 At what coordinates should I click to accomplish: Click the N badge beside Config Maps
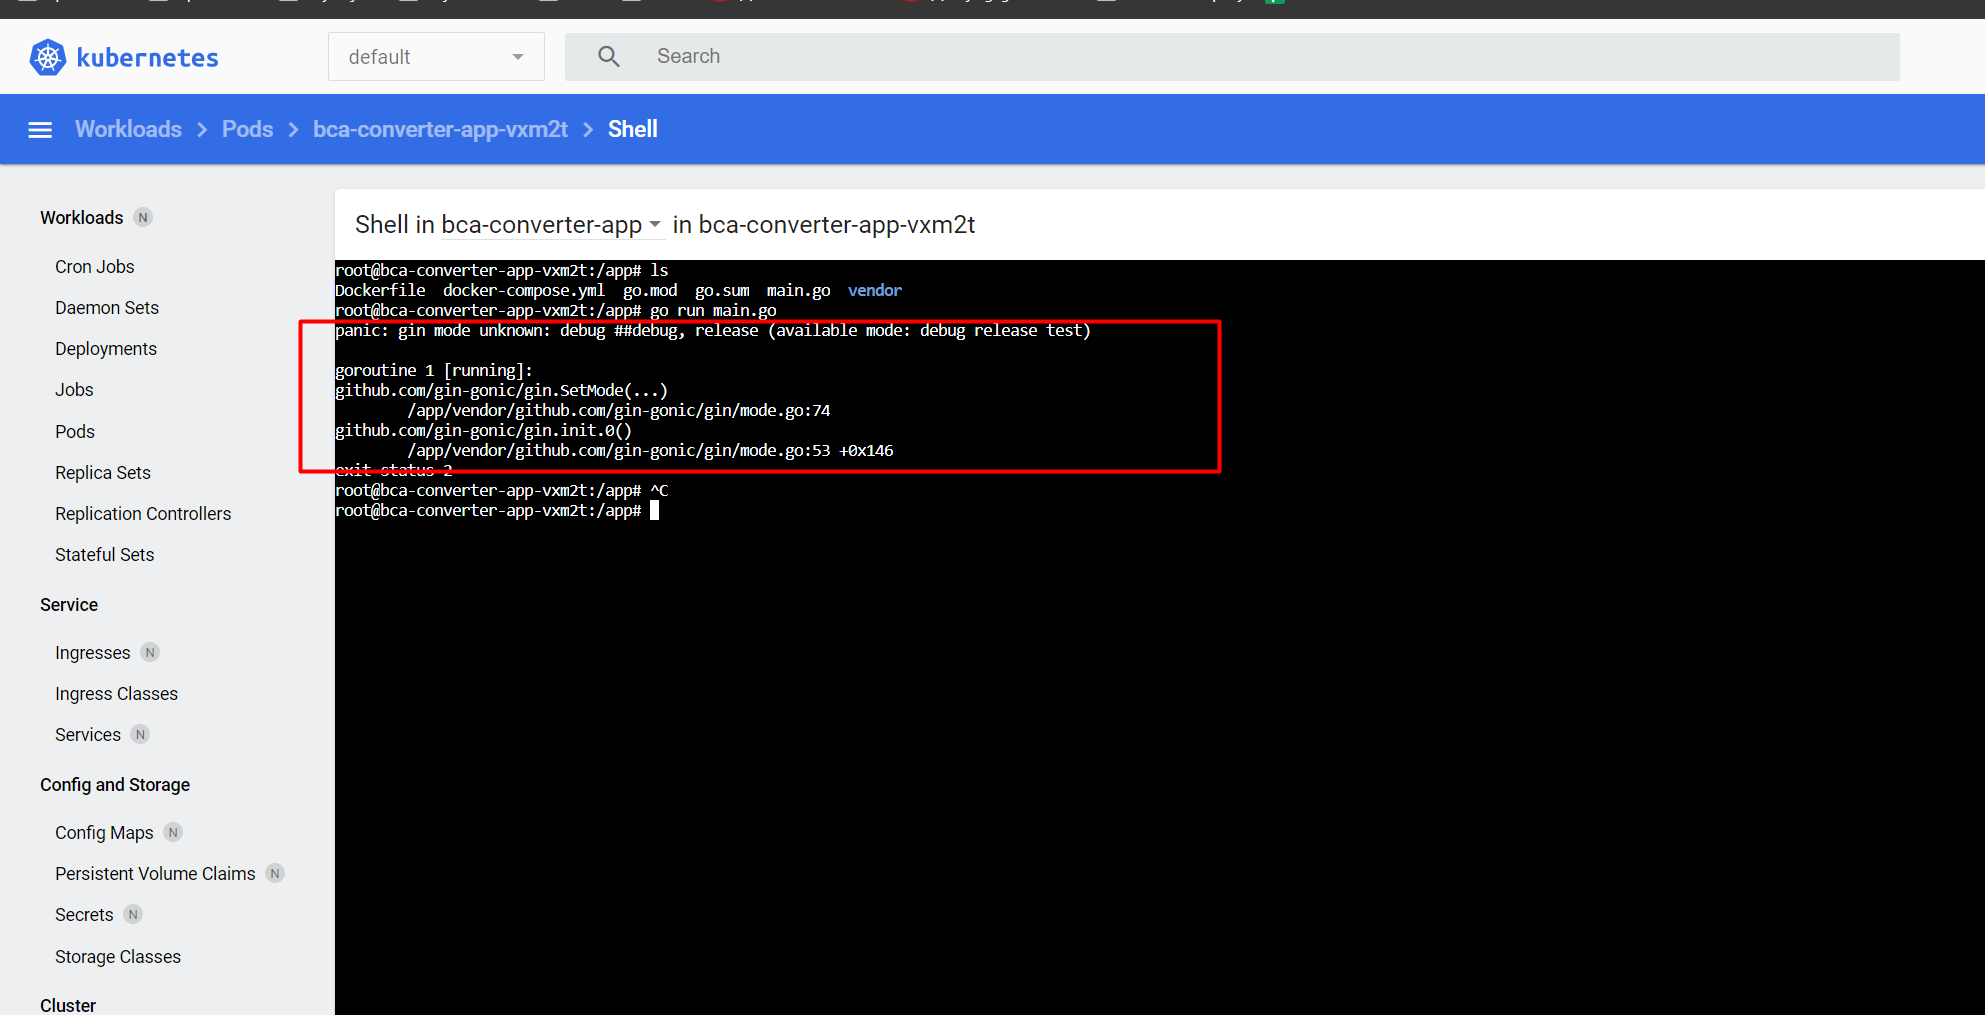(x=173, y=833)
